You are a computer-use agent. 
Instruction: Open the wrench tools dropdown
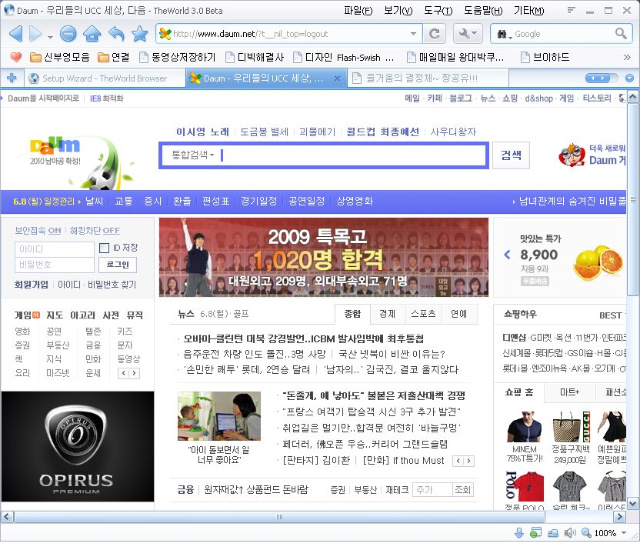[468, 33]
